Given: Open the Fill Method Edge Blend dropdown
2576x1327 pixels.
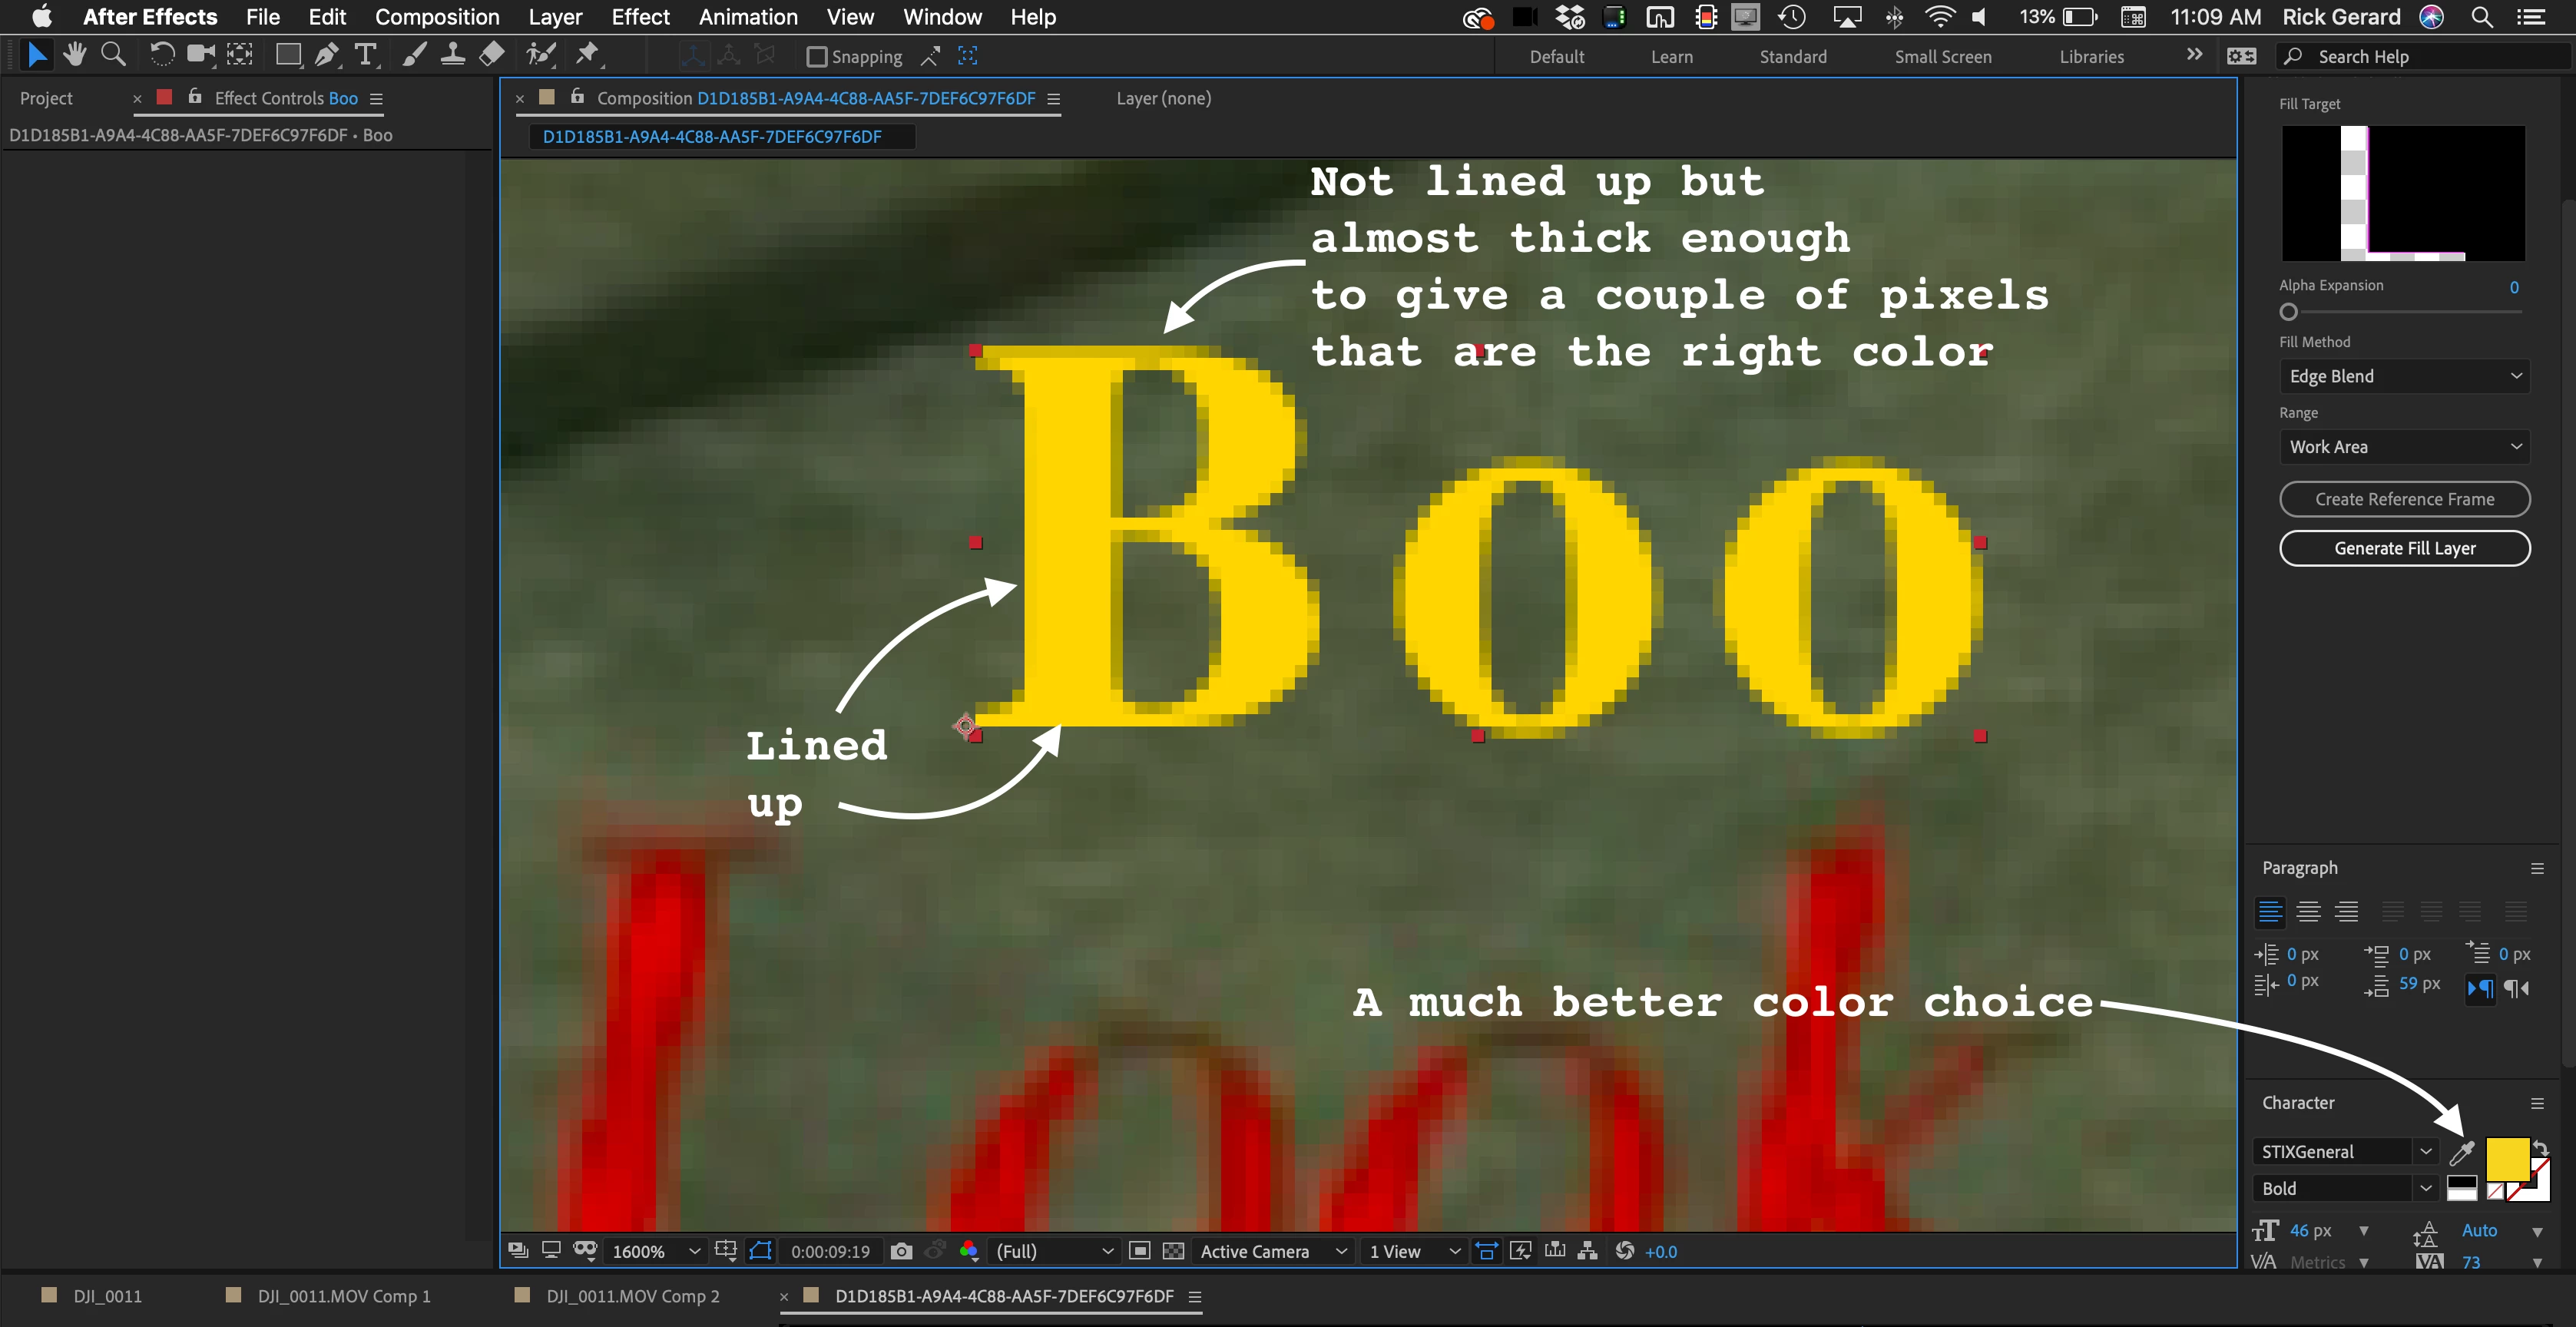Looking at the screenshot, I should [2404, 376].
